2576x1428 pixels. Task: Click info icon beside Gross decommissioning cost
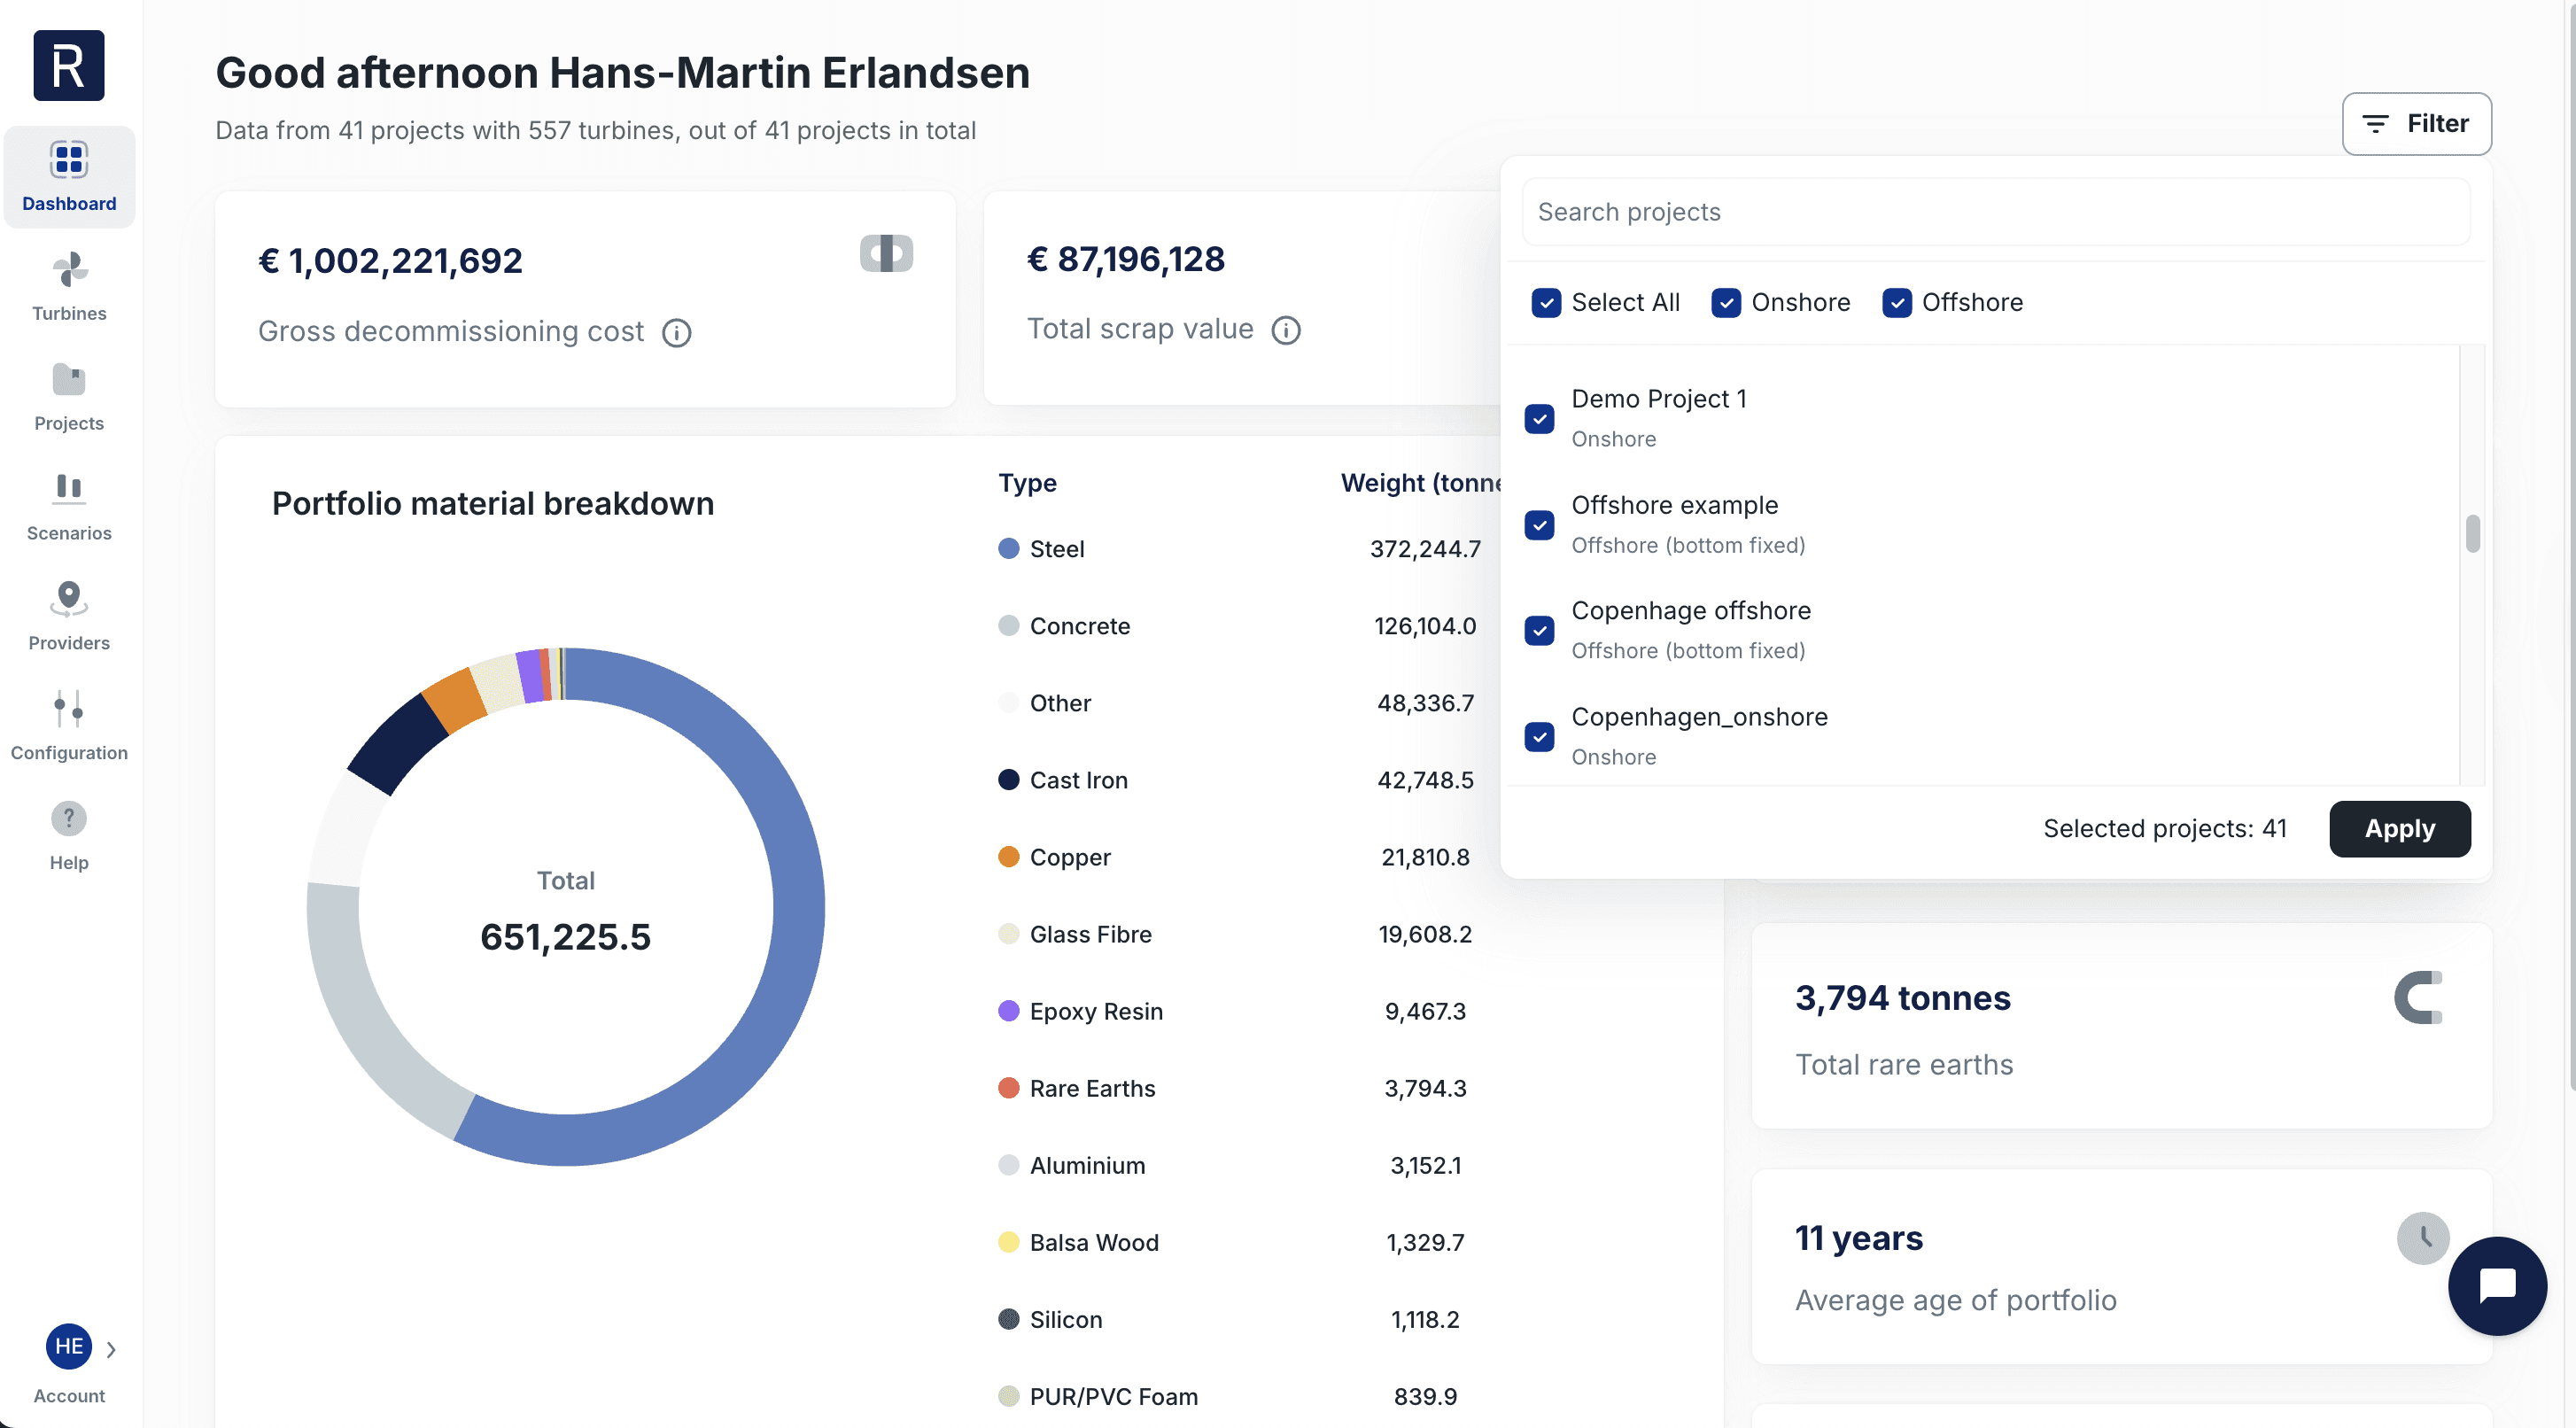[x=677, y=333]
